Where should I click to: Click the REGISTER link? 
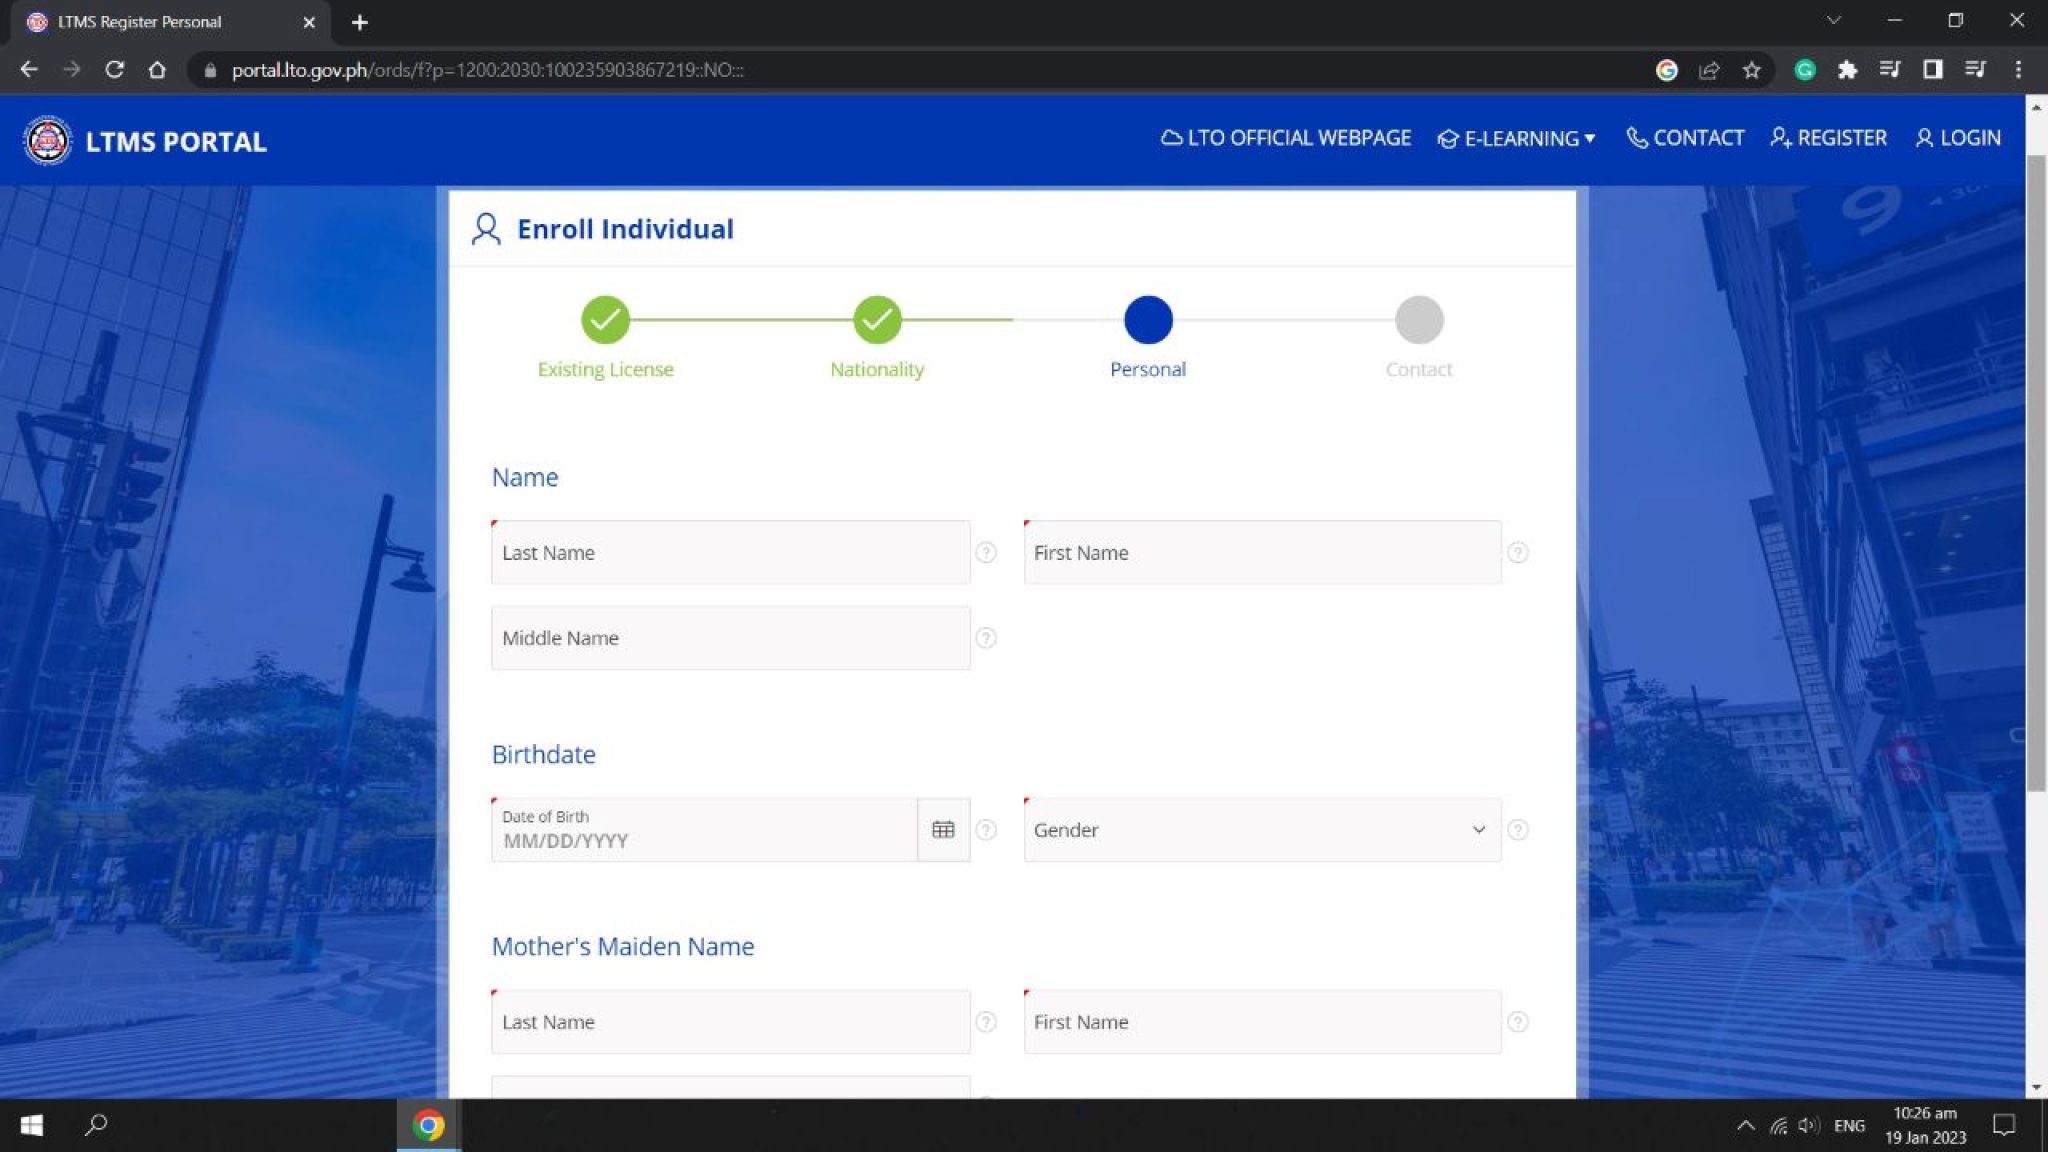[x=1828, y=138]
